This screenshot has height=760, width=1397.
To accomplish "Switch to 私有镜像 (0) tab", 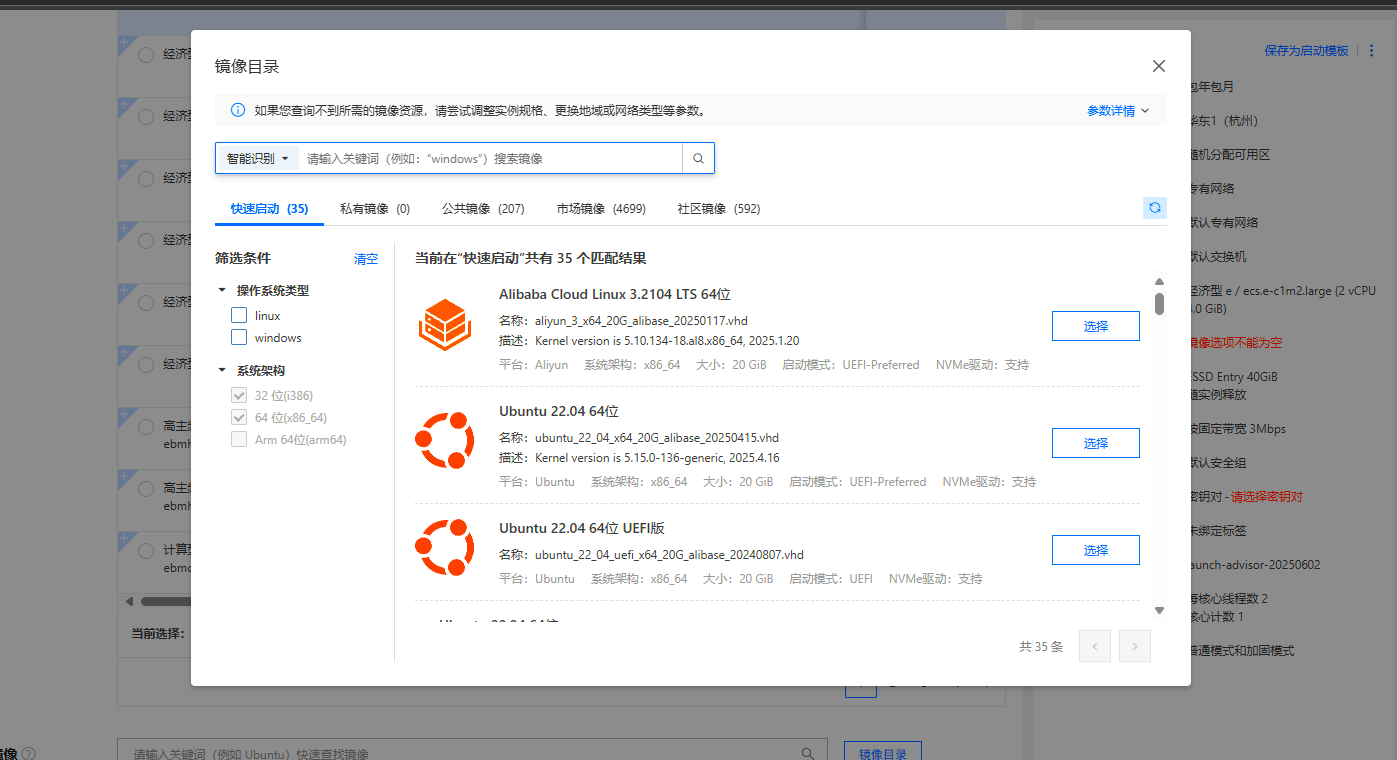I will pos(375,209).
